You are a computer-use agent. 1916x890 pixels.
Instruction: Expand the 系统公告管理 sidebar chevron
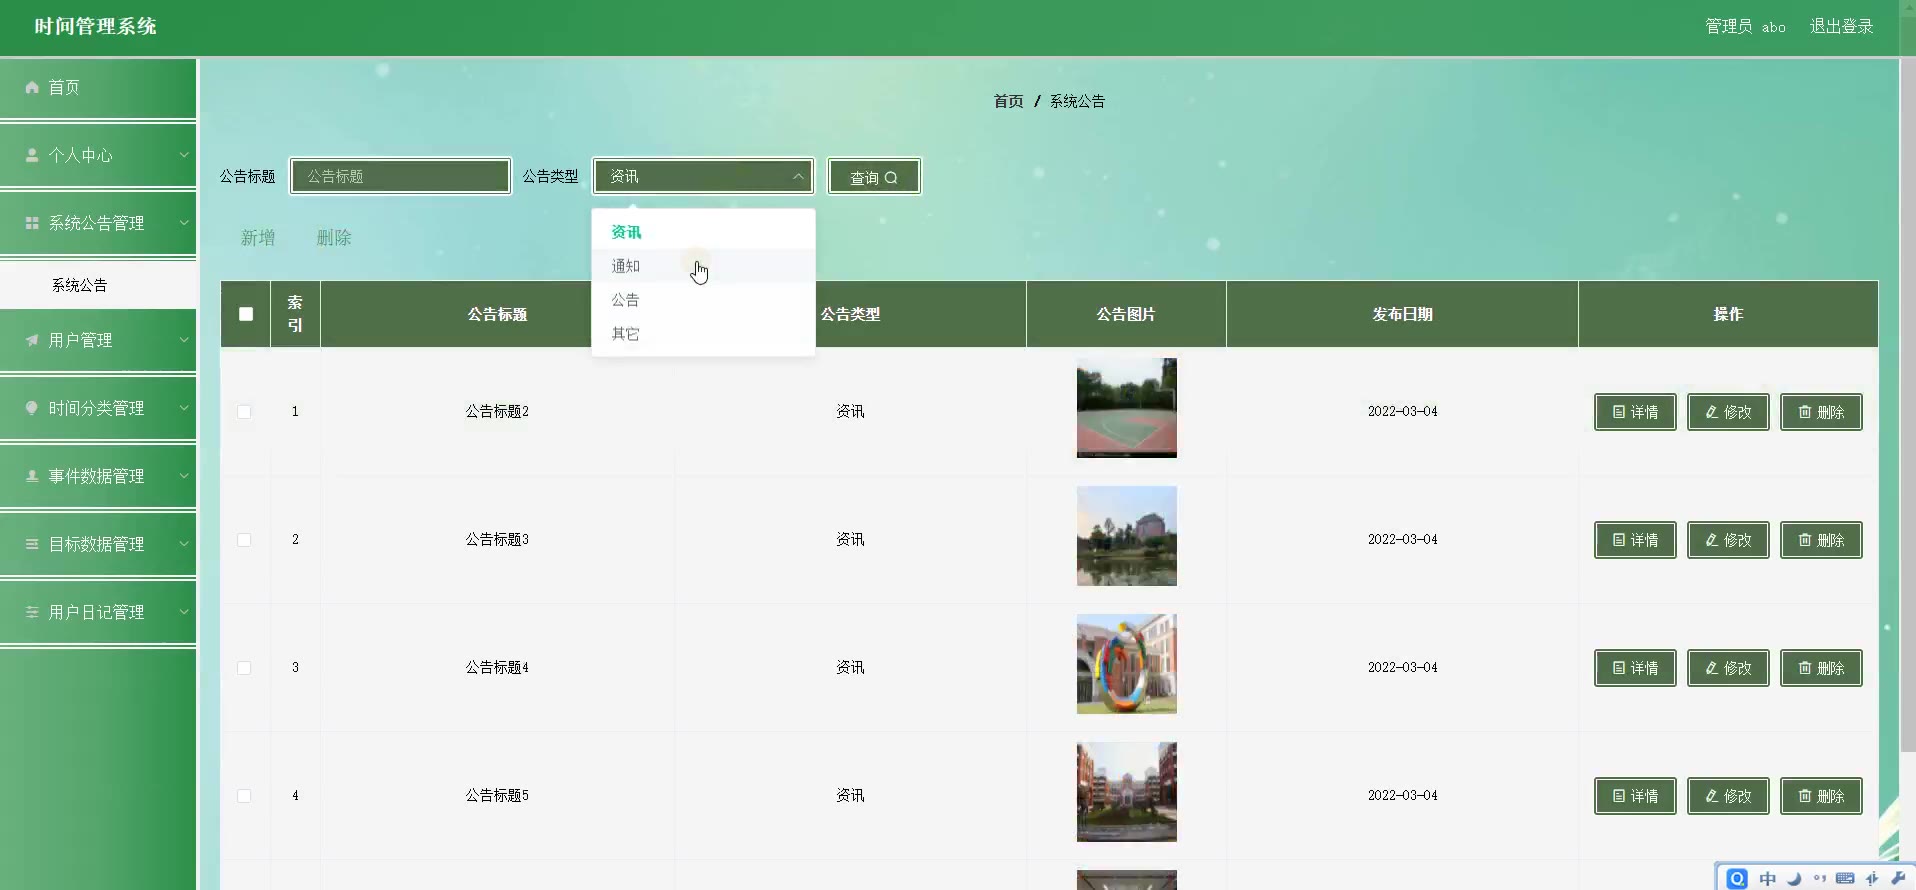tap(184, 223)
